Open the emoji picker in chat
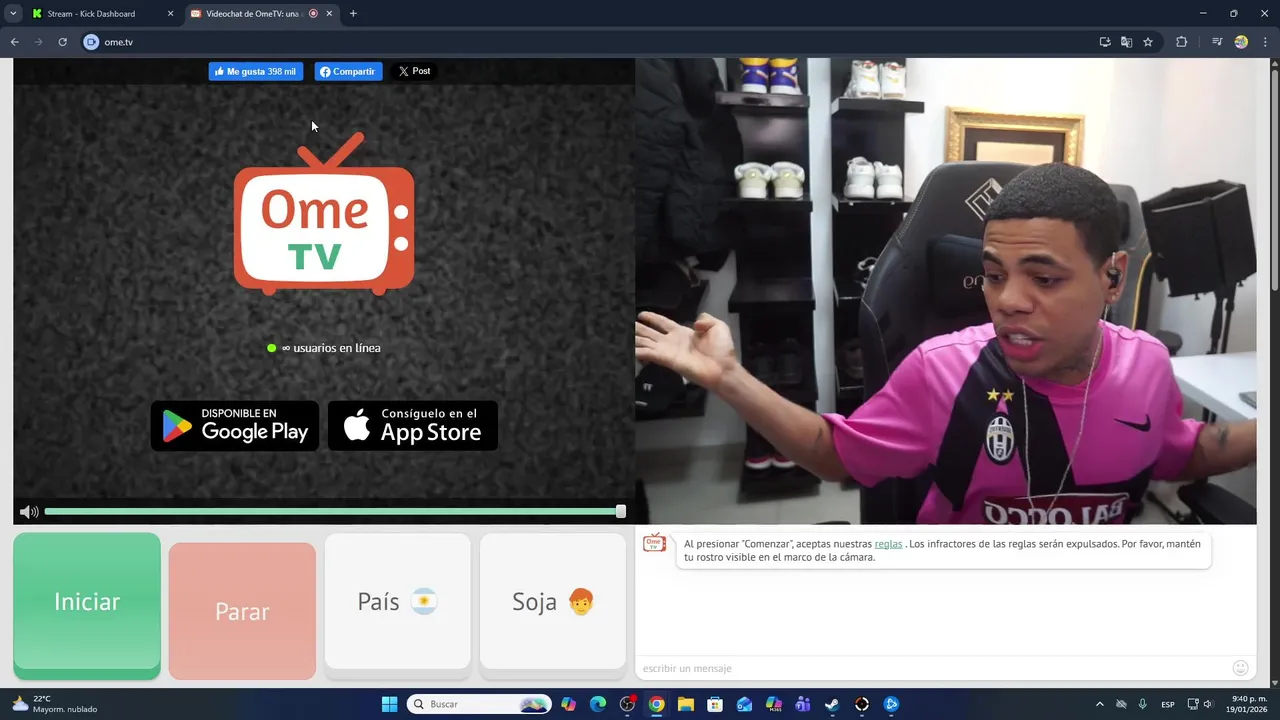Screen dimensions: 1280x720 1241,668
